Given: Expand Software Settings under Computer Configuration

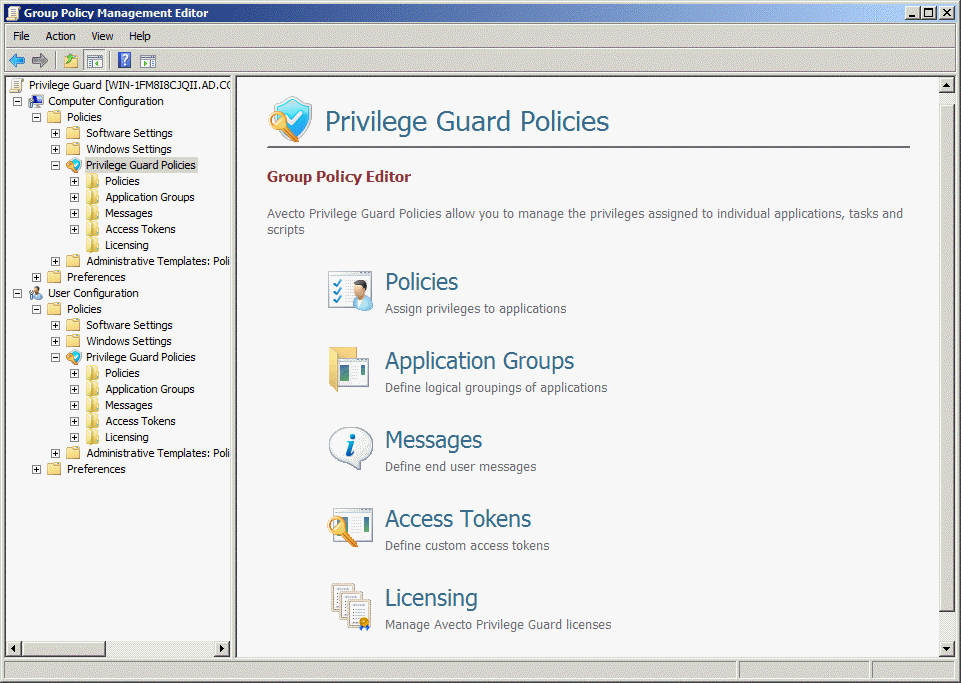Looking at the screenshot, I should click(x=56, y=133).
